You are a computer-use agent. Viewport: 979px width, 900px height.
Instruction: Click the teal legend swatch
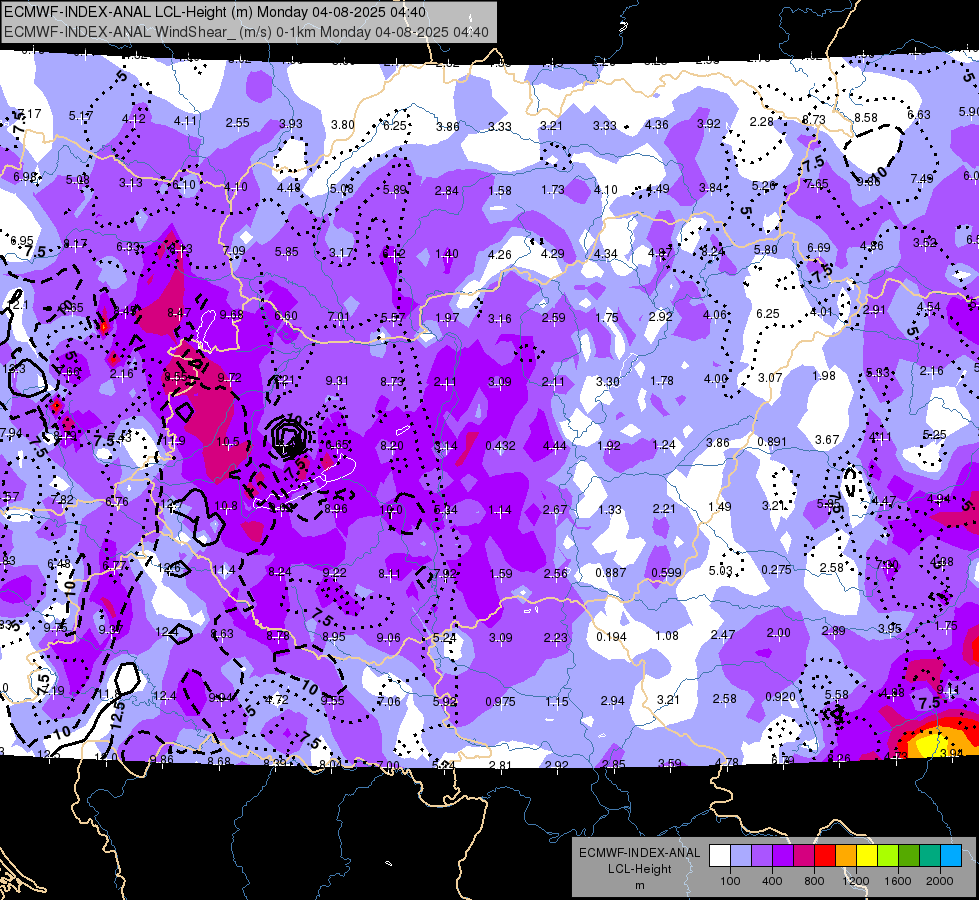click(930, 856)
